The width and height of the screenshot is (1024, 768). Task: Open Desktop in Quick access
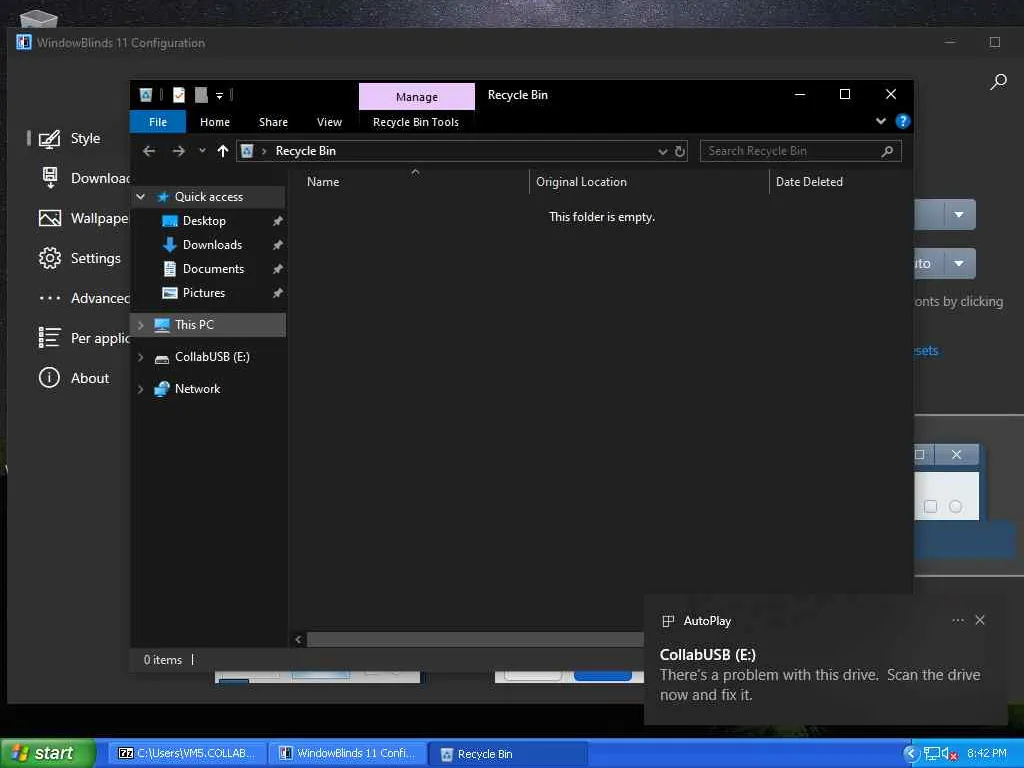[204, 221]
